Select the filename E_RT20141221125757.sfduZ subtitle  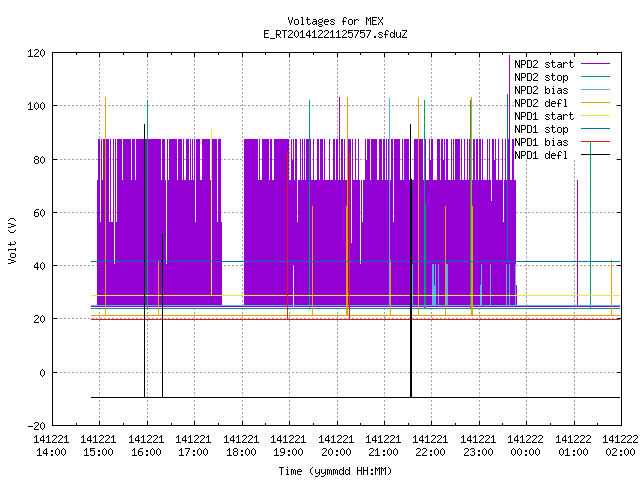pyautogui.click(x=335, y=34)
